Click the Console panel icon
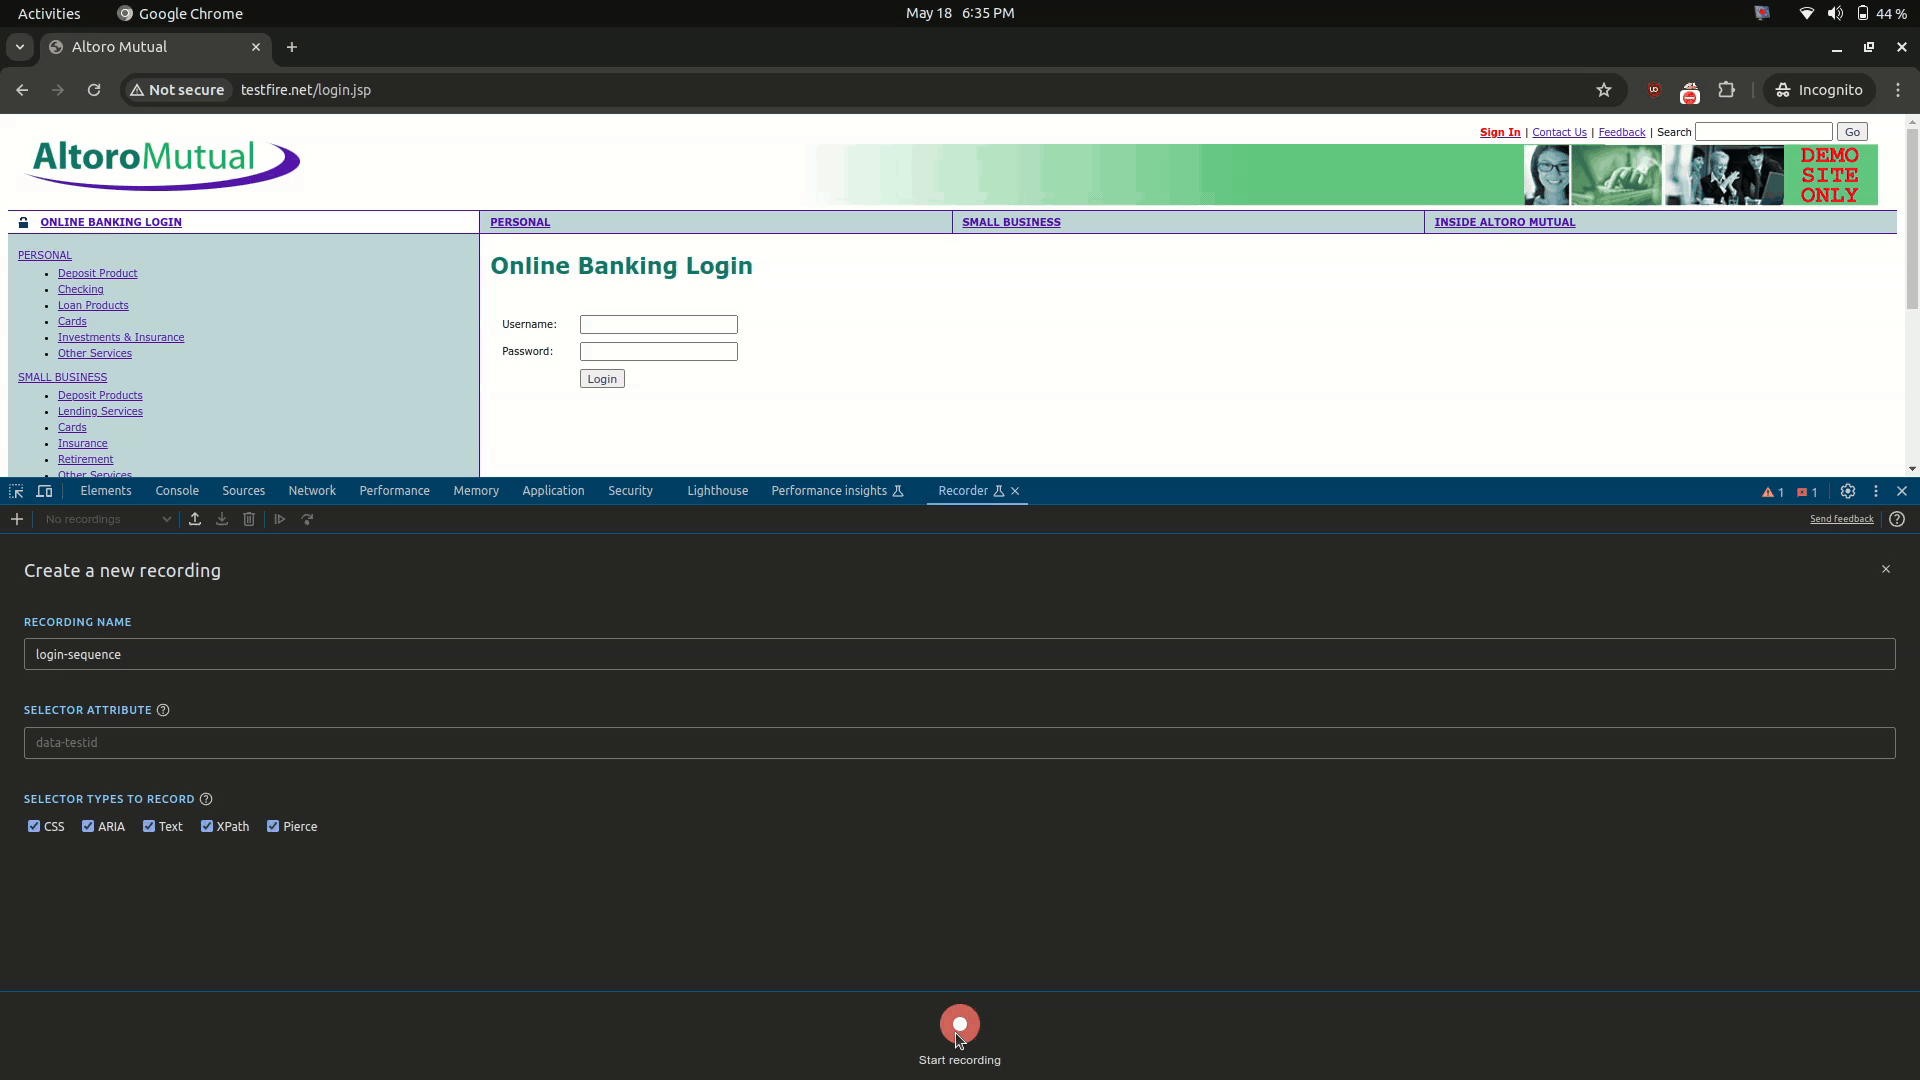 pyautogui.click(x=177, y=489)
